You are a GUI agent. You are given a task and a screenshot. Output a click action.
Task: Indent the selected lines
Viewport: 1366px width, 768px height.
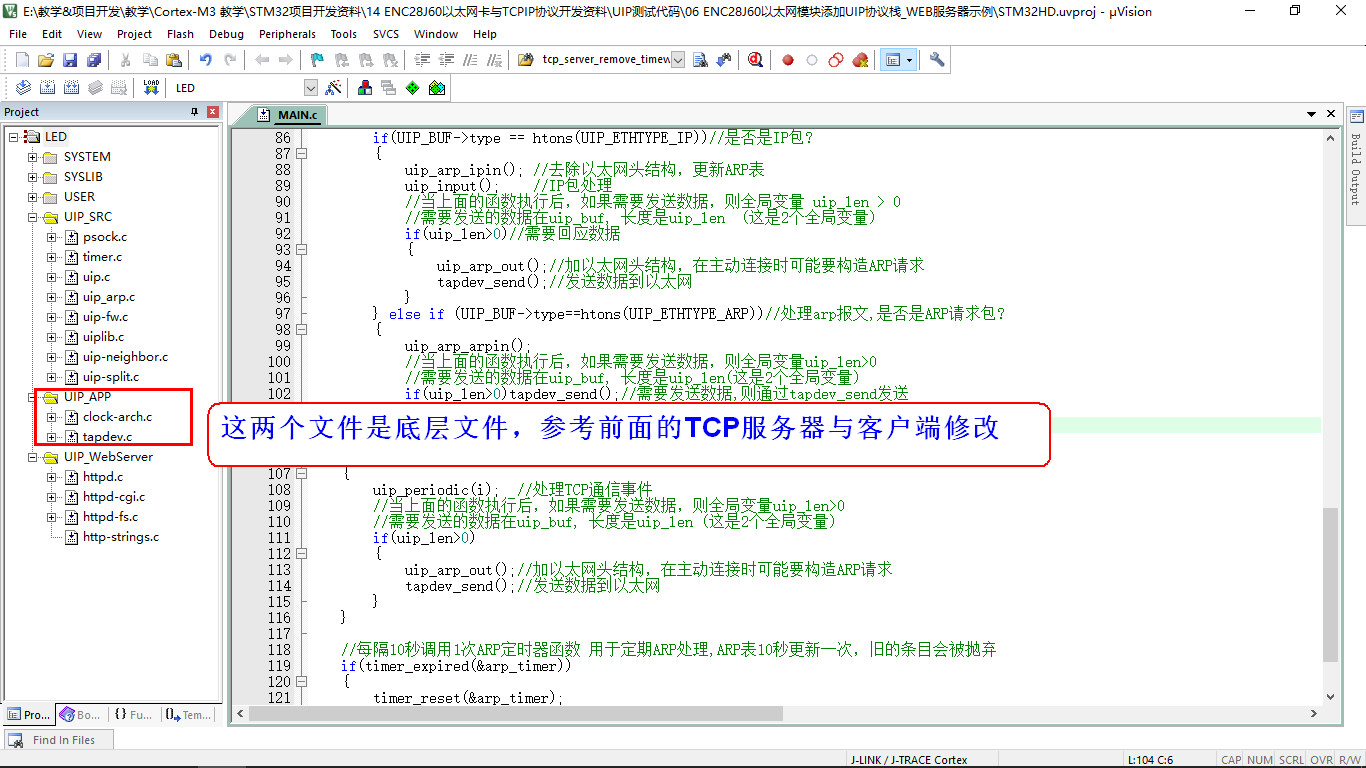click(x=422, y=60)
